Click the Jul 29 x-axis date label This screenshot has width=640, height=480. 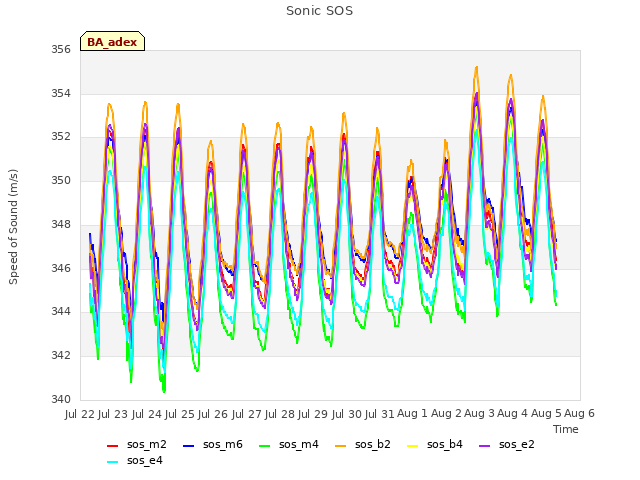(313, 414)
